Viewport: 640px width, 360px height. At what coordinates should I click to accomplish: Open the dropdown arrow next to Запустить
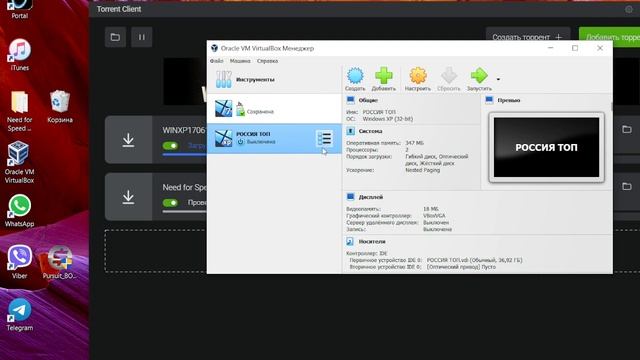[498, 79]
